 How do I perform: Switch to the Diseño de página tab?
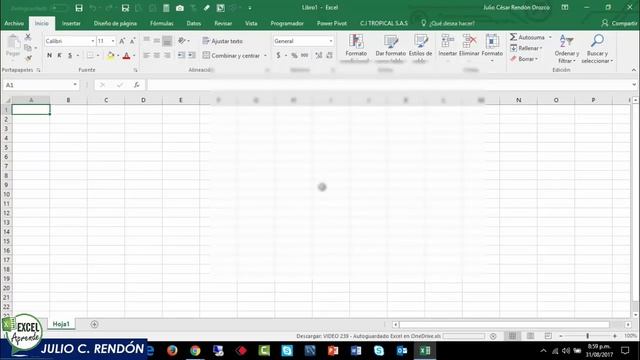click(115, 23)
